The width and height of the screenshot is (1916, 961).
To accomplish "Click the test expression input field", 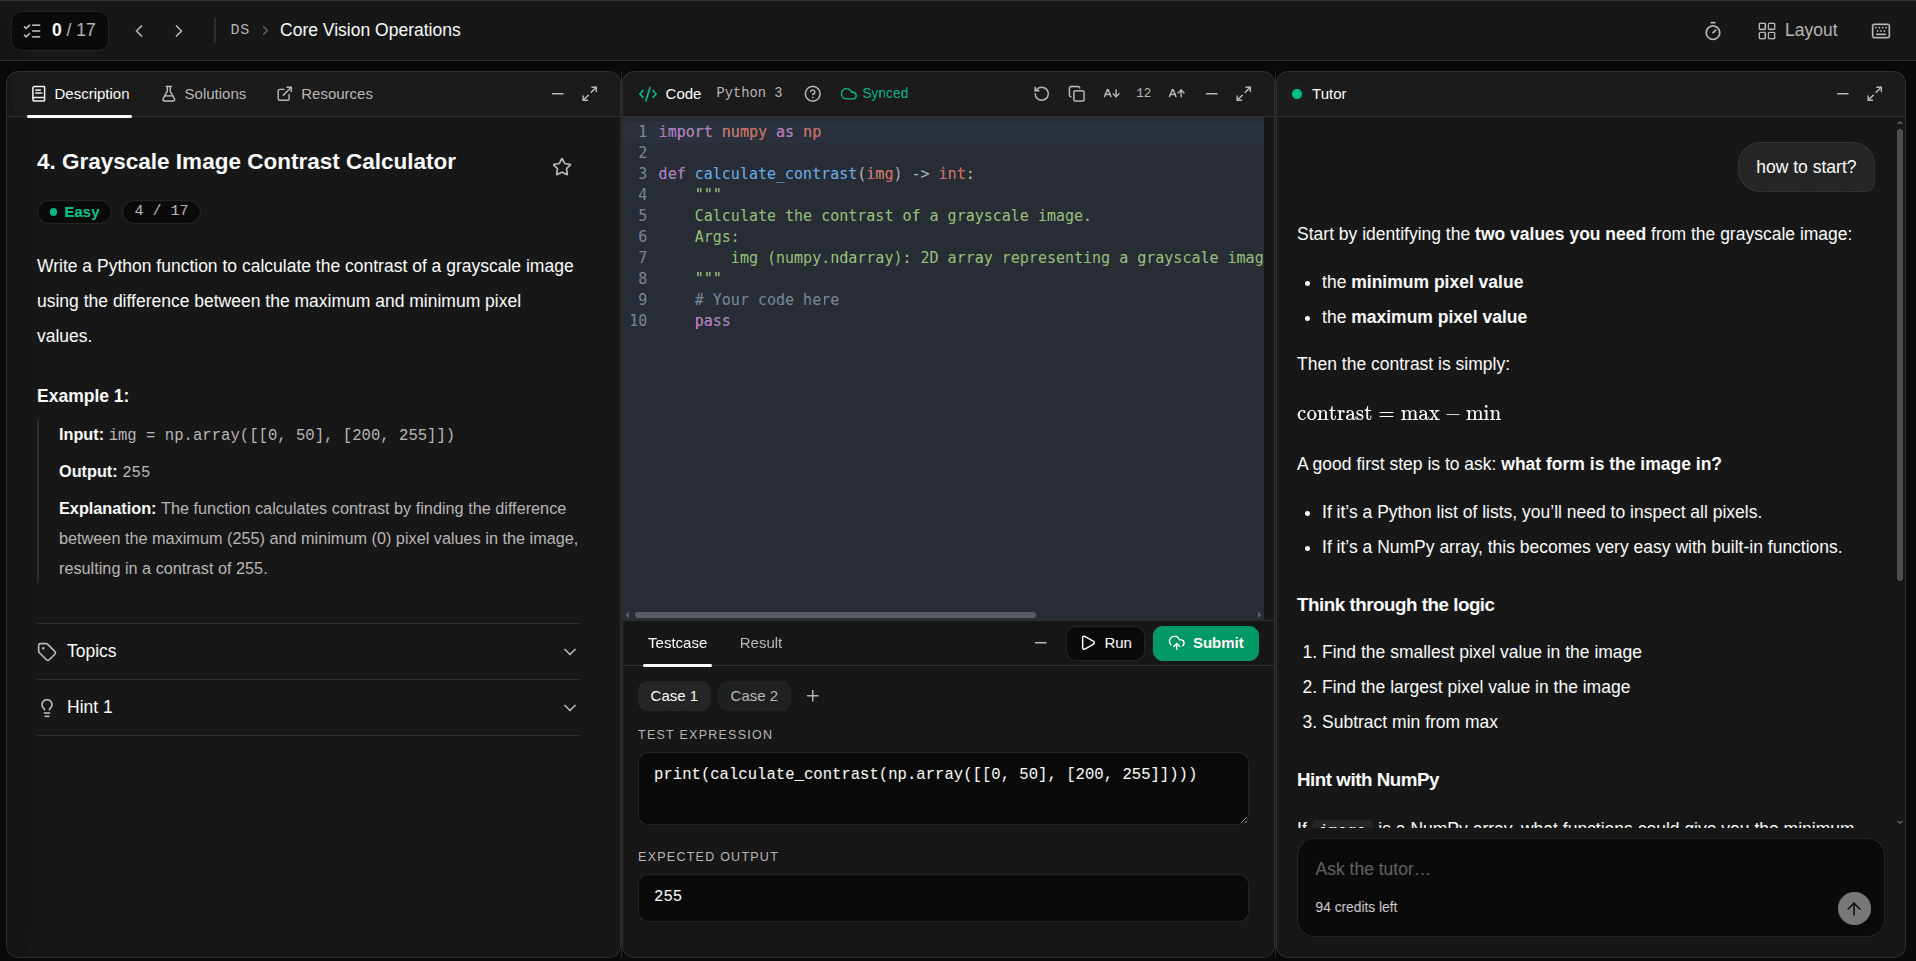I will (943, 788).
